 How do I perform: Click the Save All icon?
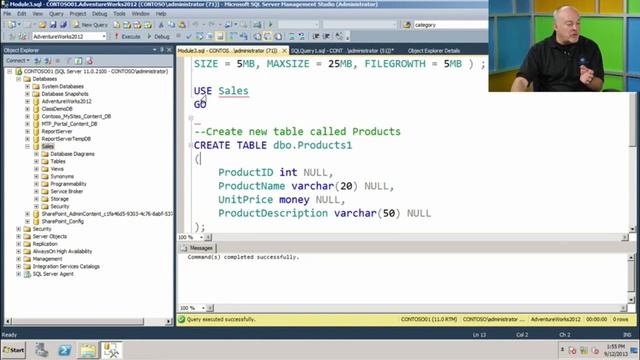tap(63, 25)
